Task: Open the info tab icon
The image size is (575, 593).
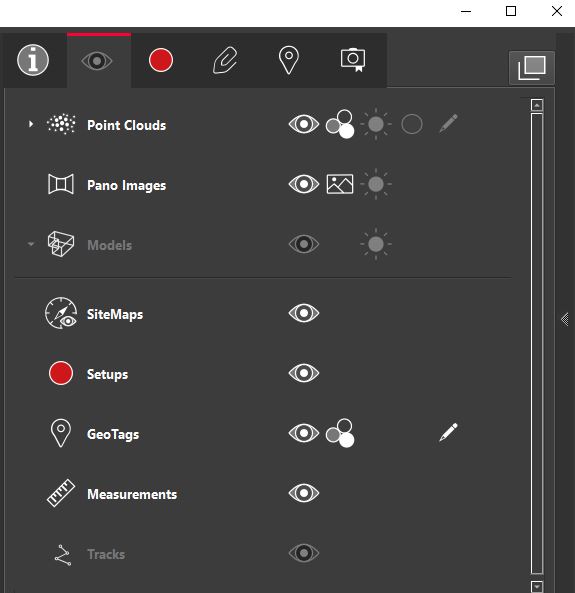Action: pyautogui.click(x=33, y=60)
